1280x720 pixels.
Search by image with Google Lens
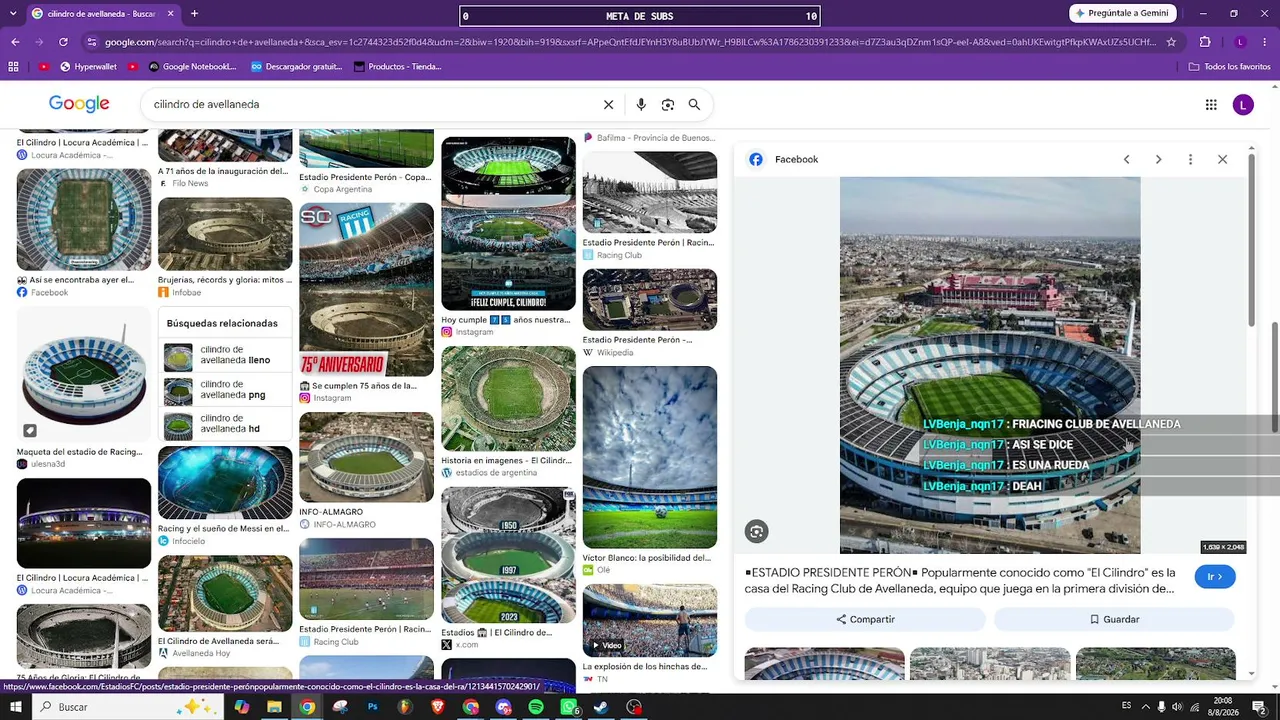(668, 105)
